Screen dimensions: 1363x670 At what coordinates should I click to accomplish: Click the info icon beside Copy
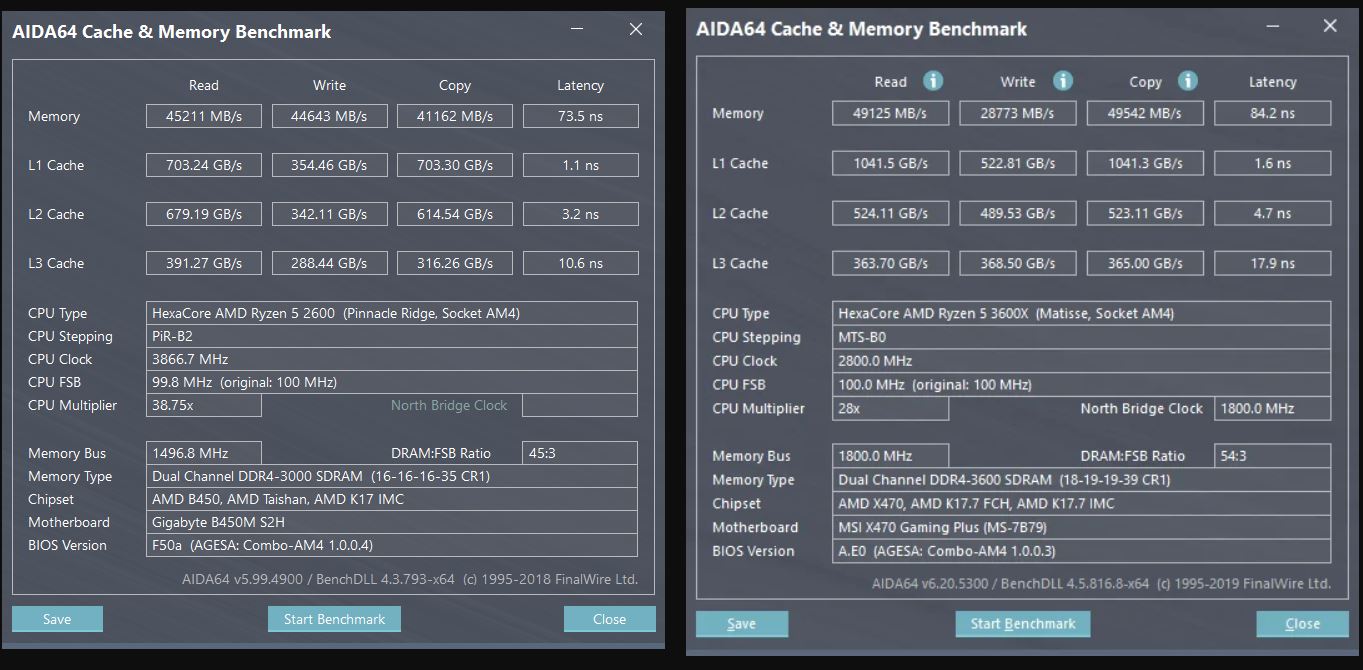tap(1187, 81)
